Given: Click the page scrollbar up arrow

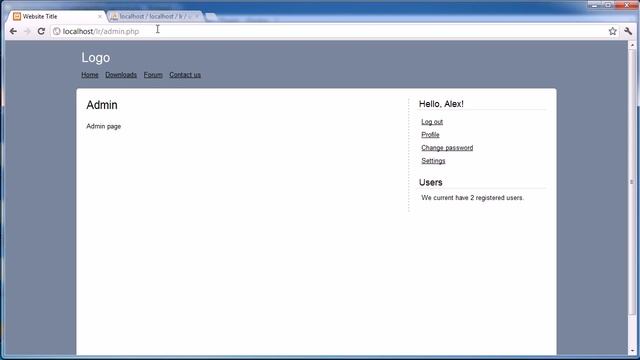Looking at the screenshot, I should [632, 44].
